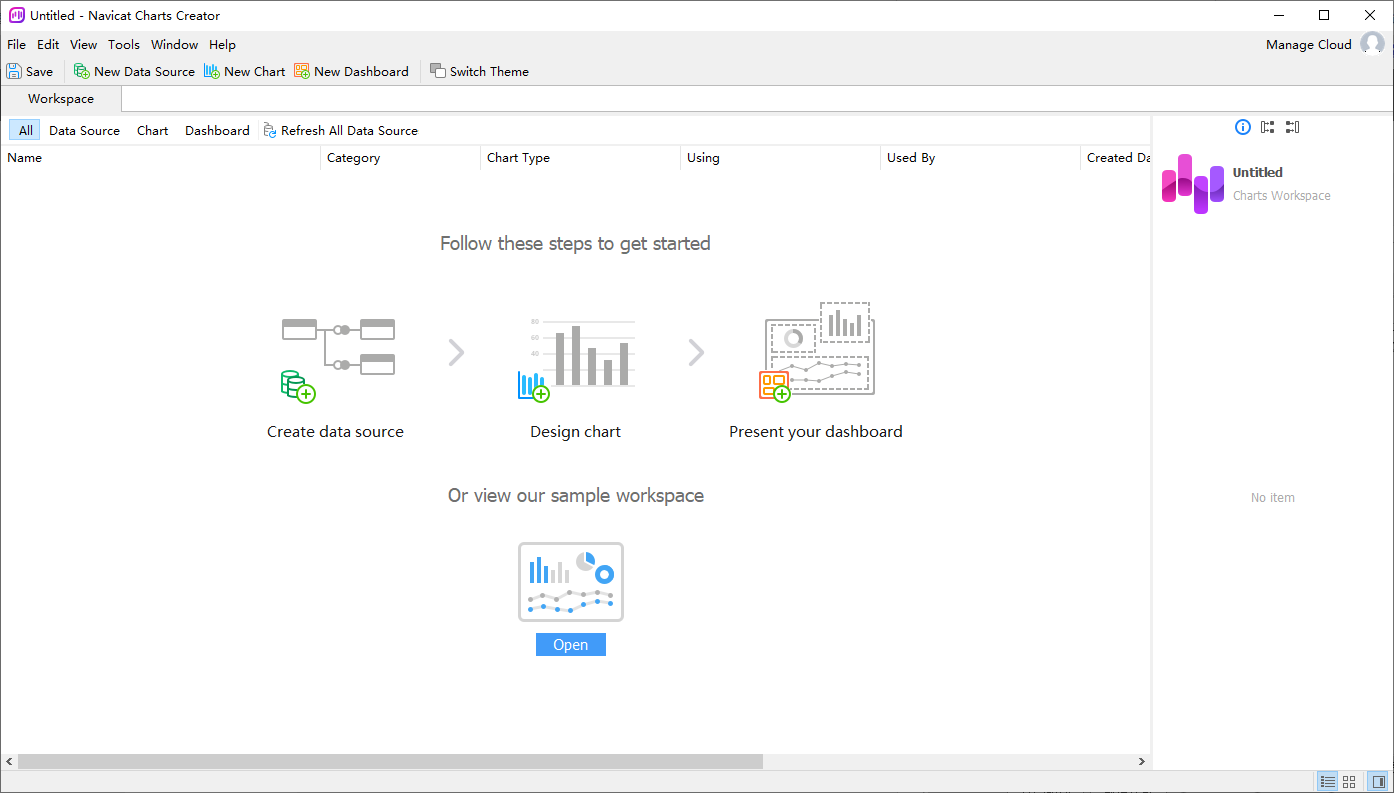Click the horizontal scrollbar thumb

coord(390,762)
